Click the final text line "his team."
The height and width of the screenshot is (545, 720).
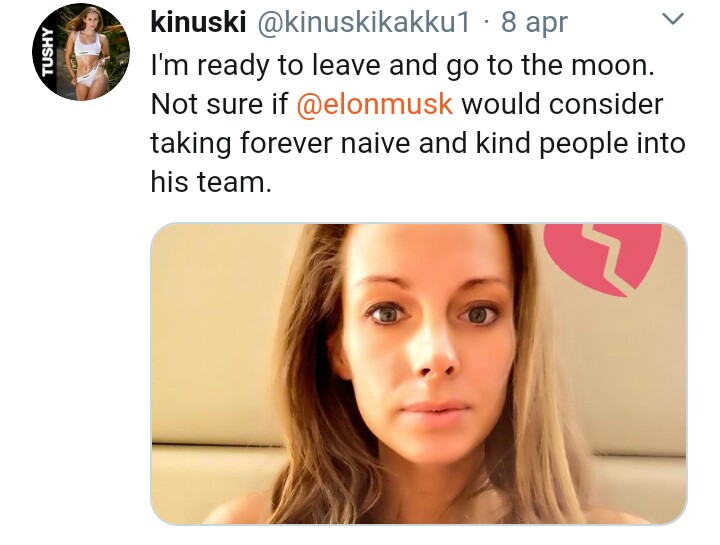(x=210, y=182)
